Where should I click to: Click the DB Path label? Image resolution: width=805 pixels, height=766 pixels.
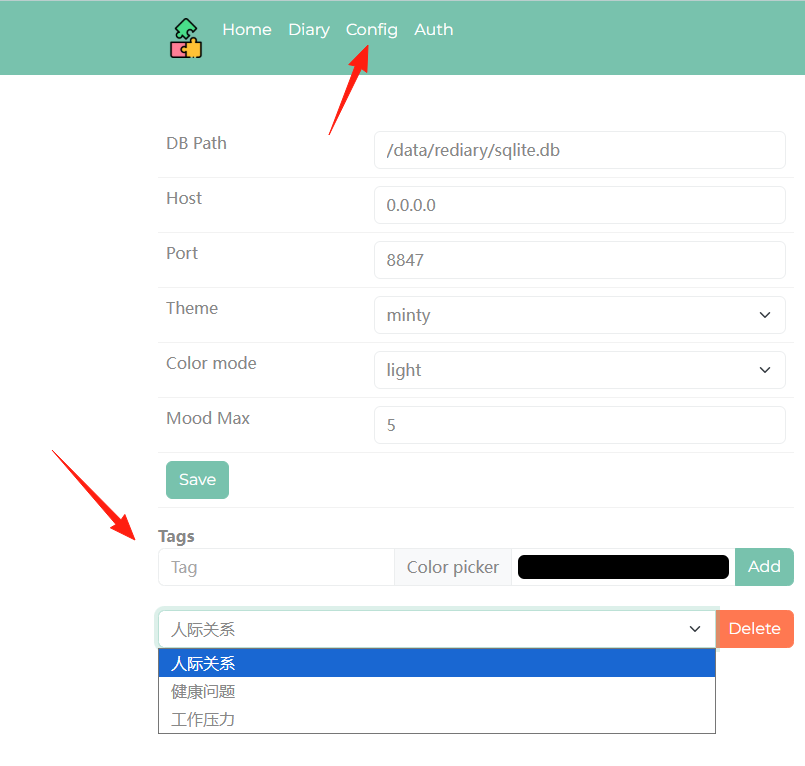196,143
